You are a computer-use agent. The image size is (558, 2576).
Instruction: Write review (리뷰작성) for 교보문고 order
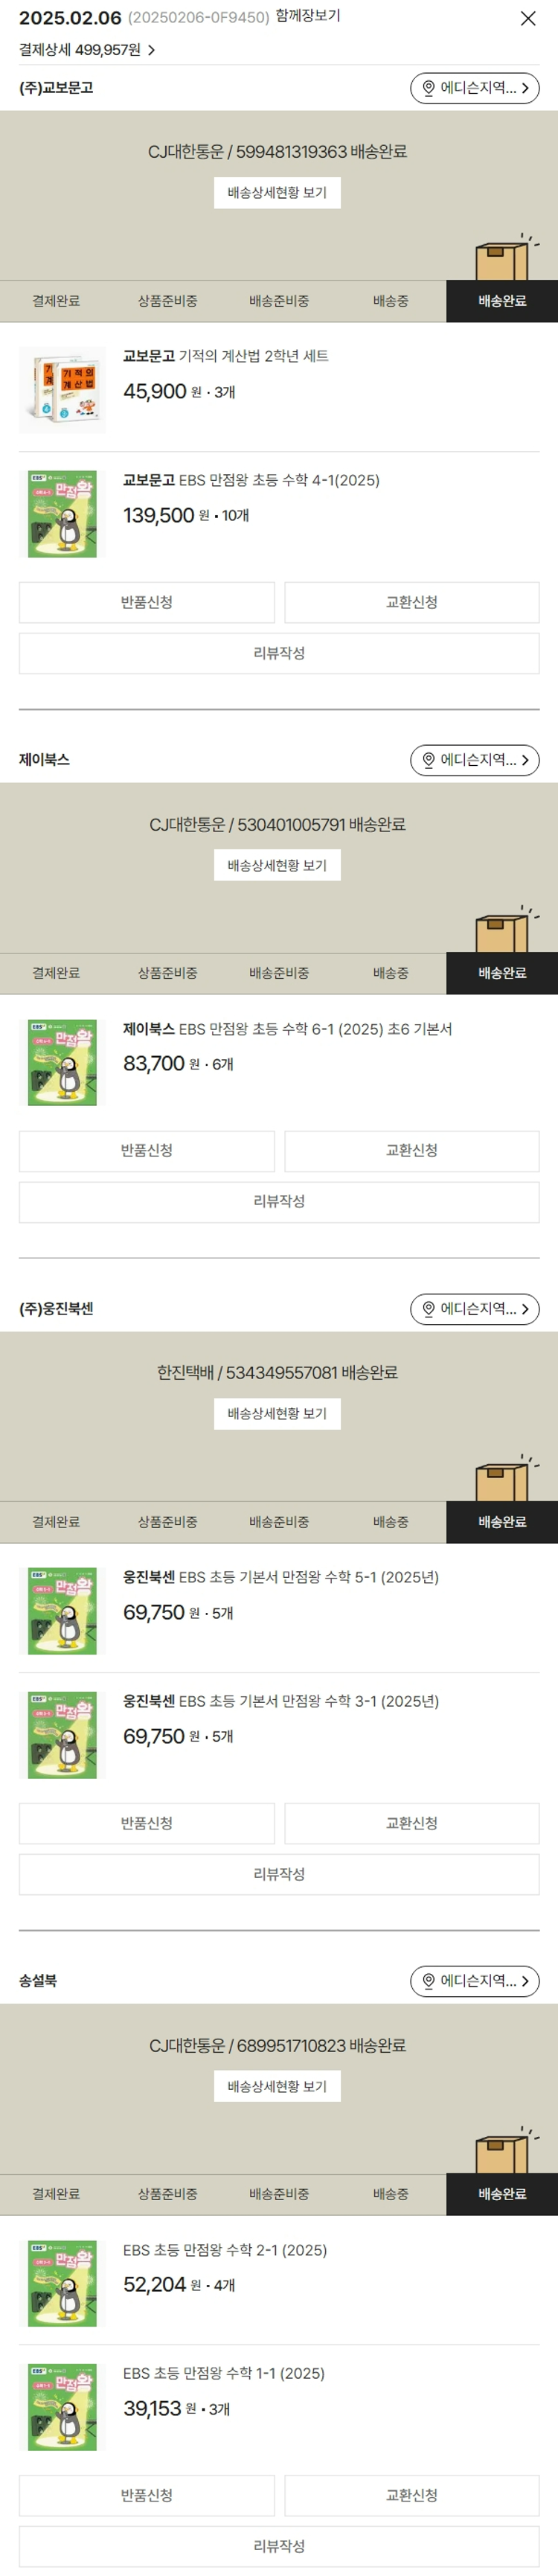[x=279, y=653]
